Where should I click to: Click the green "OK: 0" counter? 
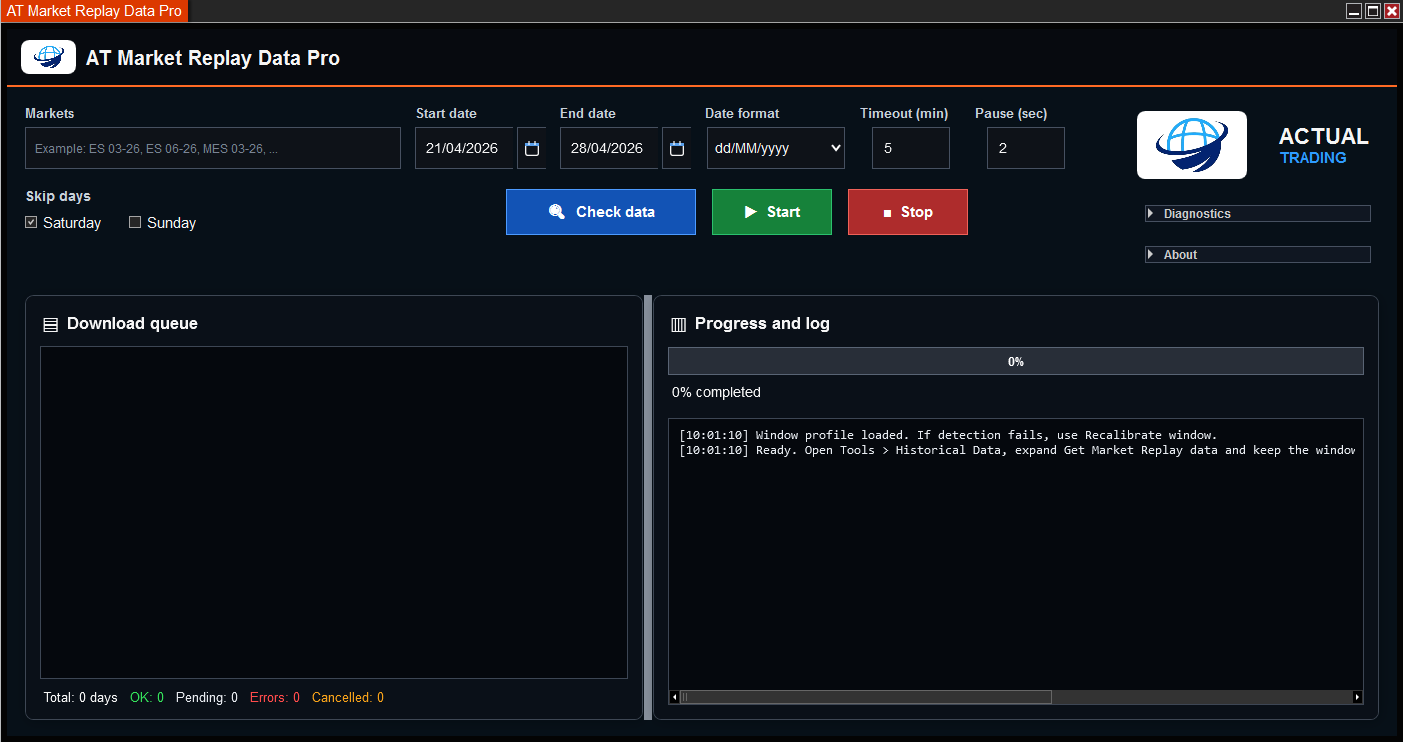[147, 697]
